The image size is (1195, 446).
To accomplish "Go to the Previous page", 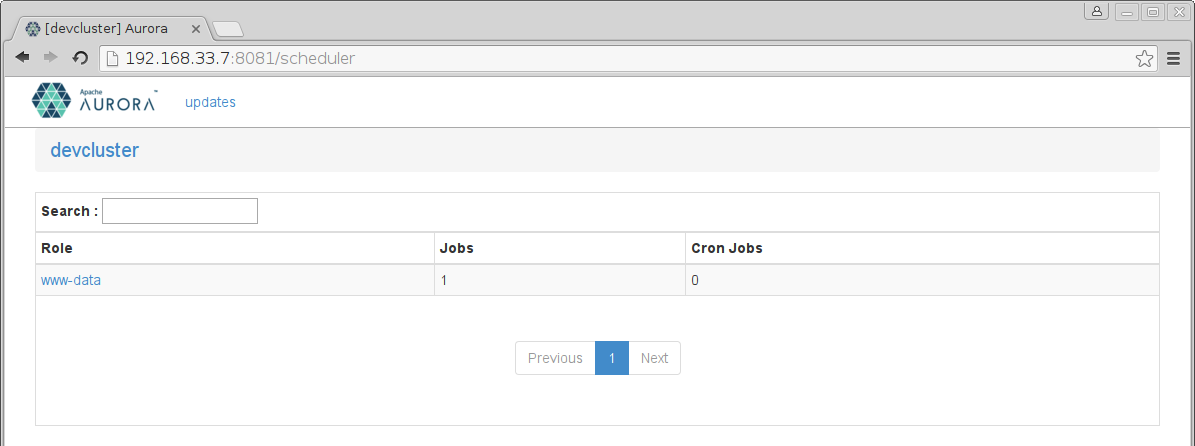I will (x=555, y=358).
